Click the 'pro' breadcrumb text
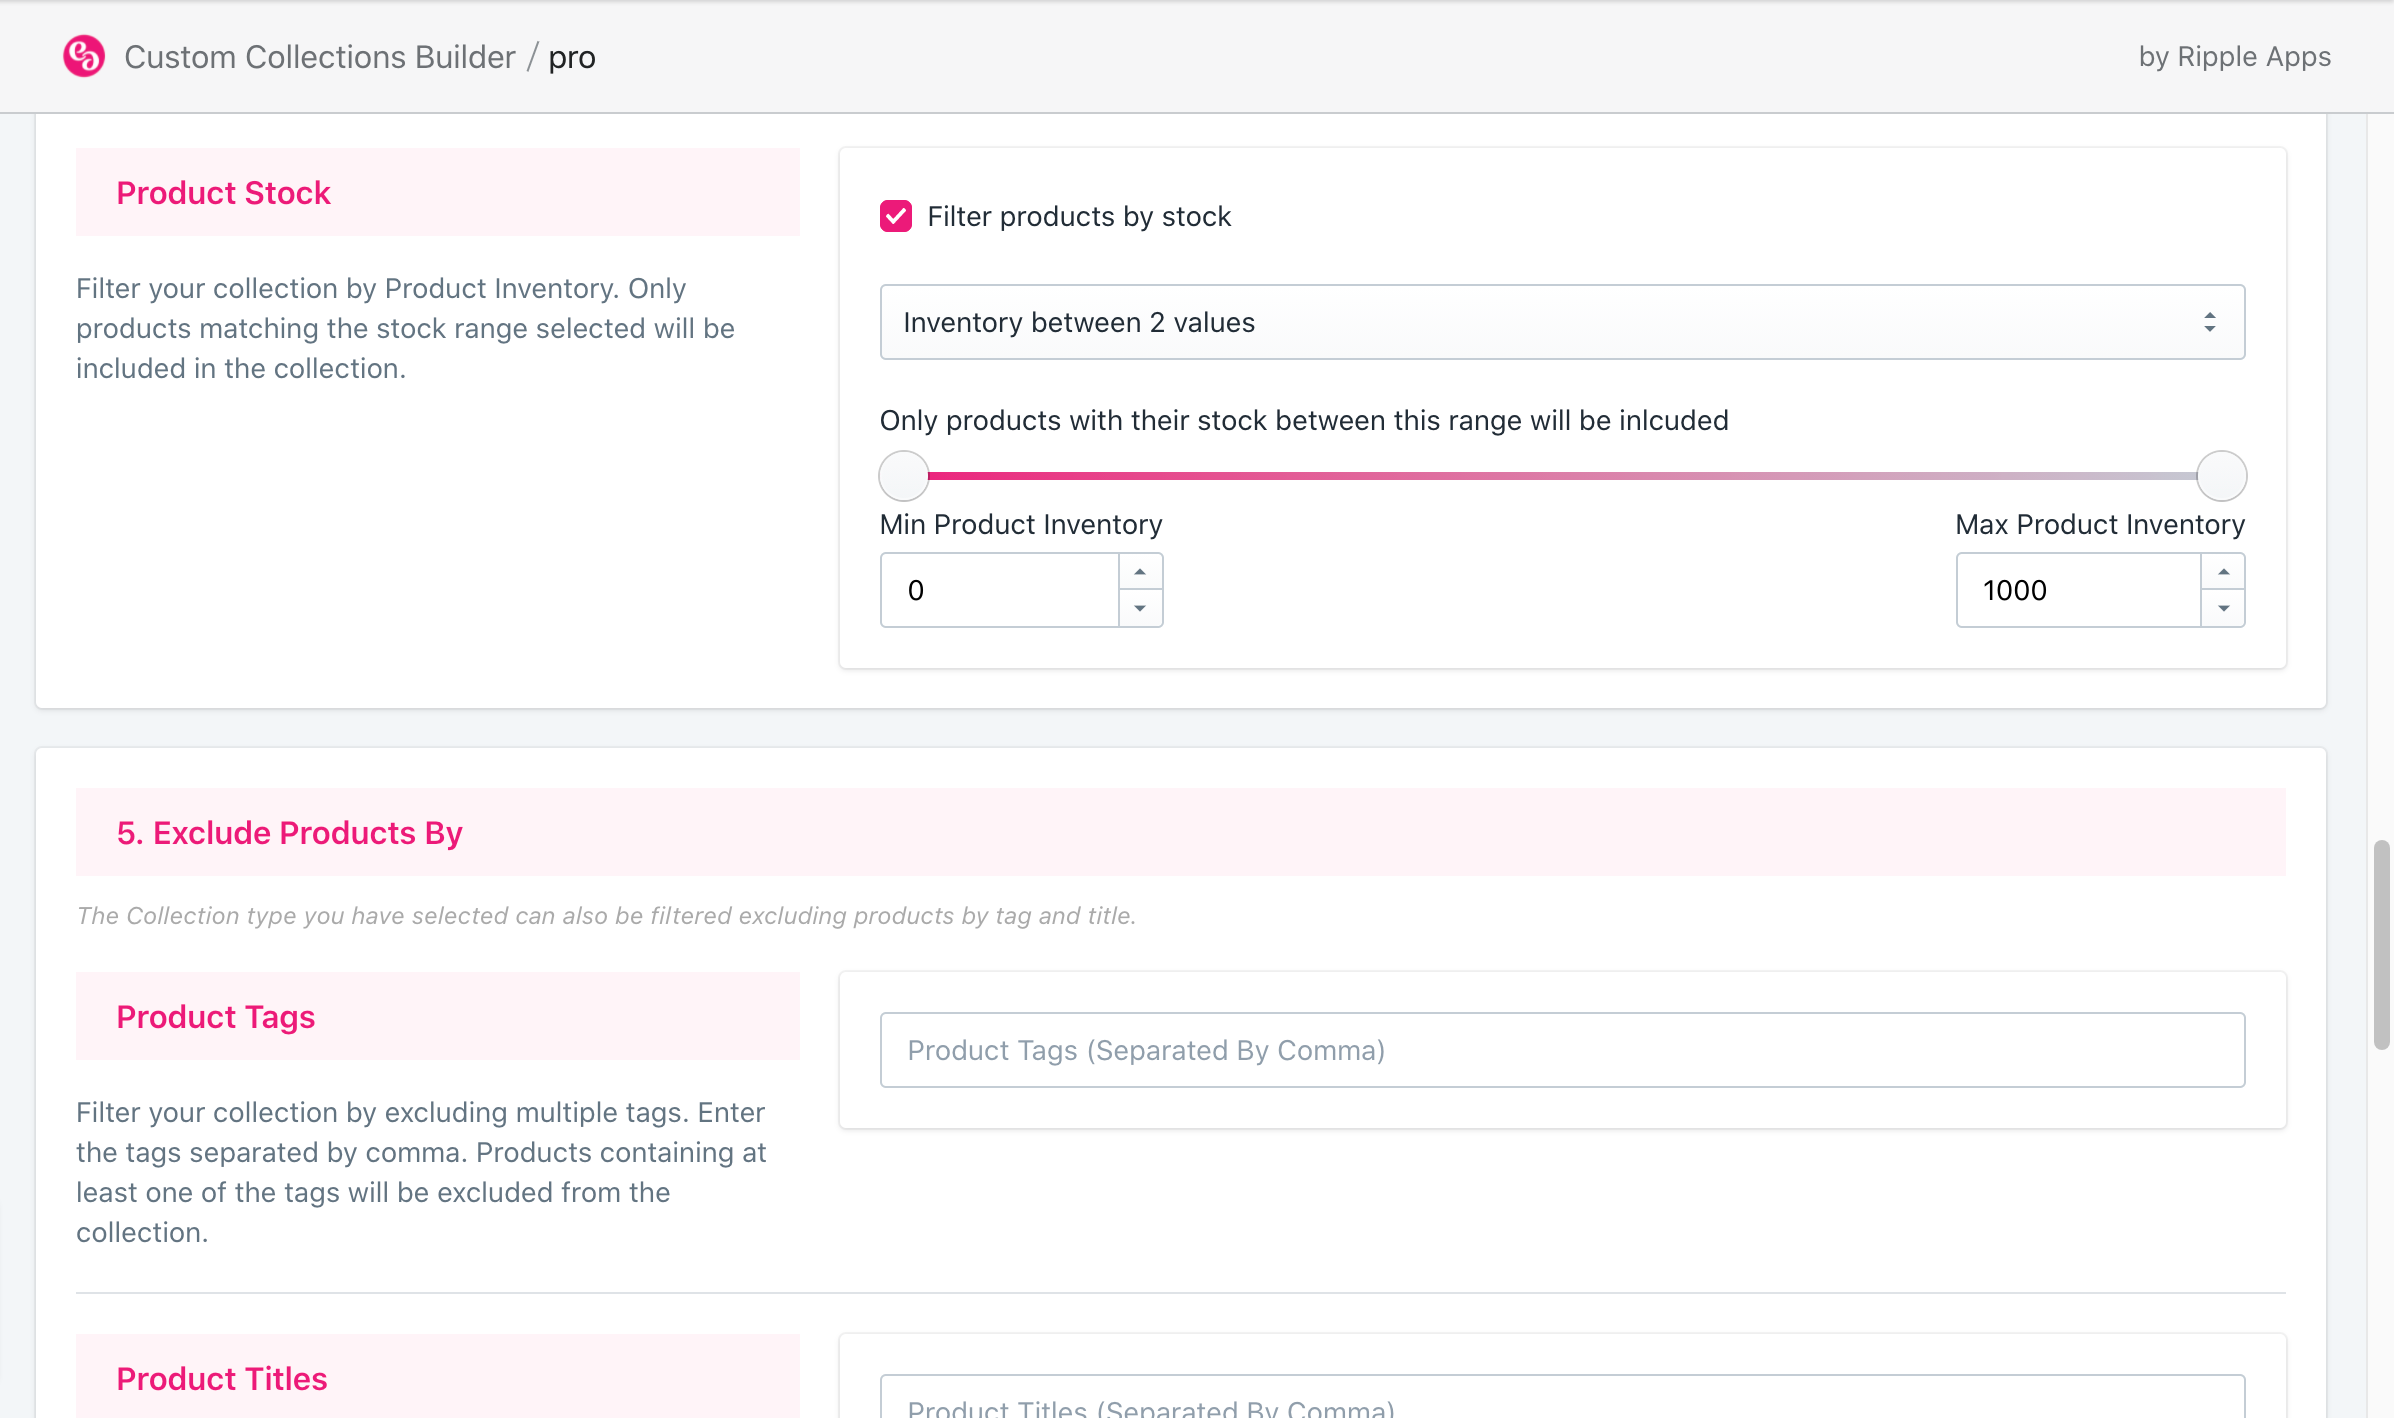 tap(572, 58)
